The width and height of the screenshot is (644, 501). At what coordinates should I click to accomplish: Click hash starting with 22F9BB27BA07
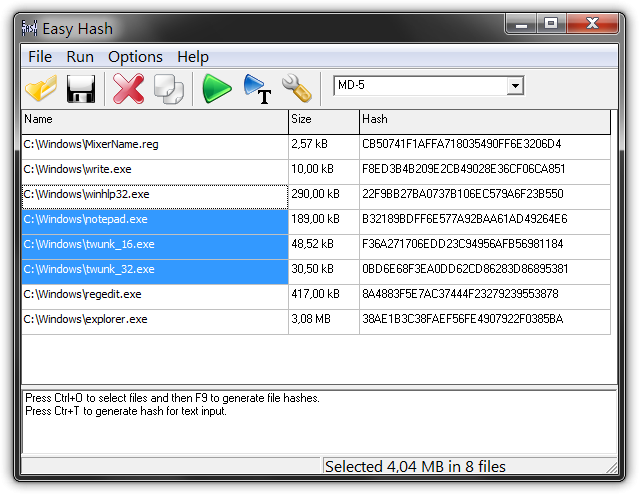485,197
